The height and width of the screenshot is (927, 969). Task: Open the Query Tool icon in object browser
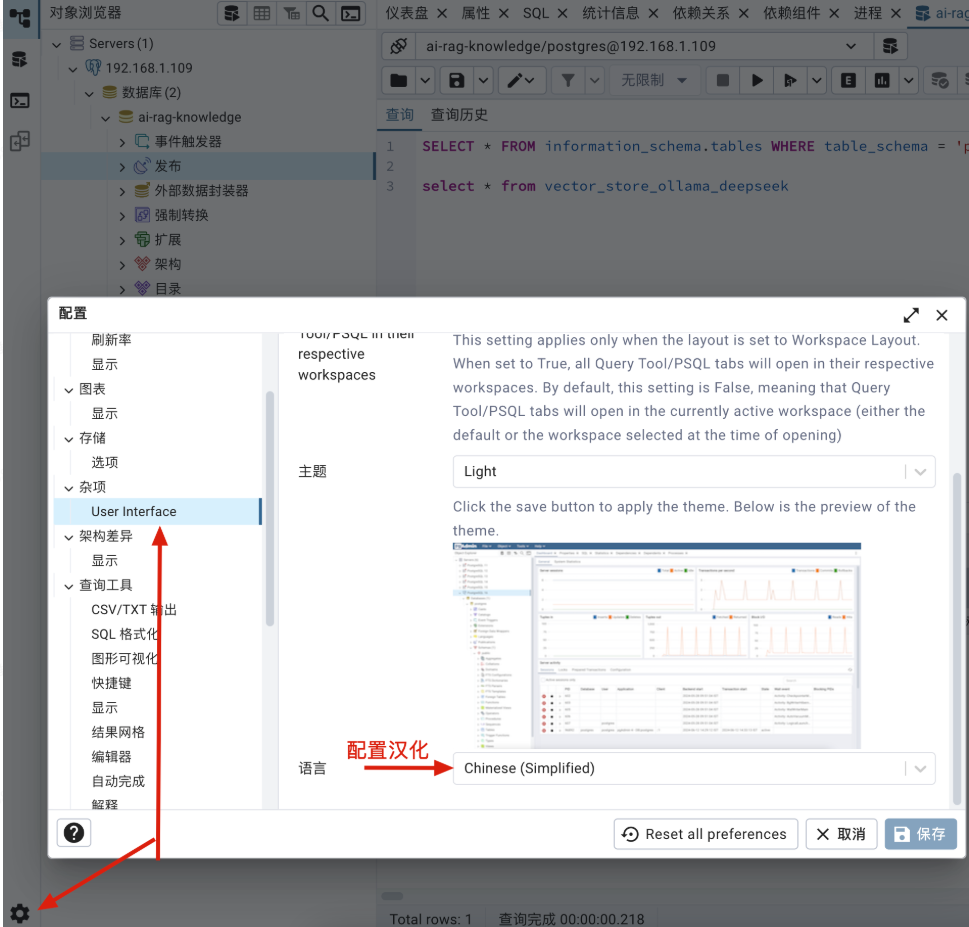coord(232,13)
